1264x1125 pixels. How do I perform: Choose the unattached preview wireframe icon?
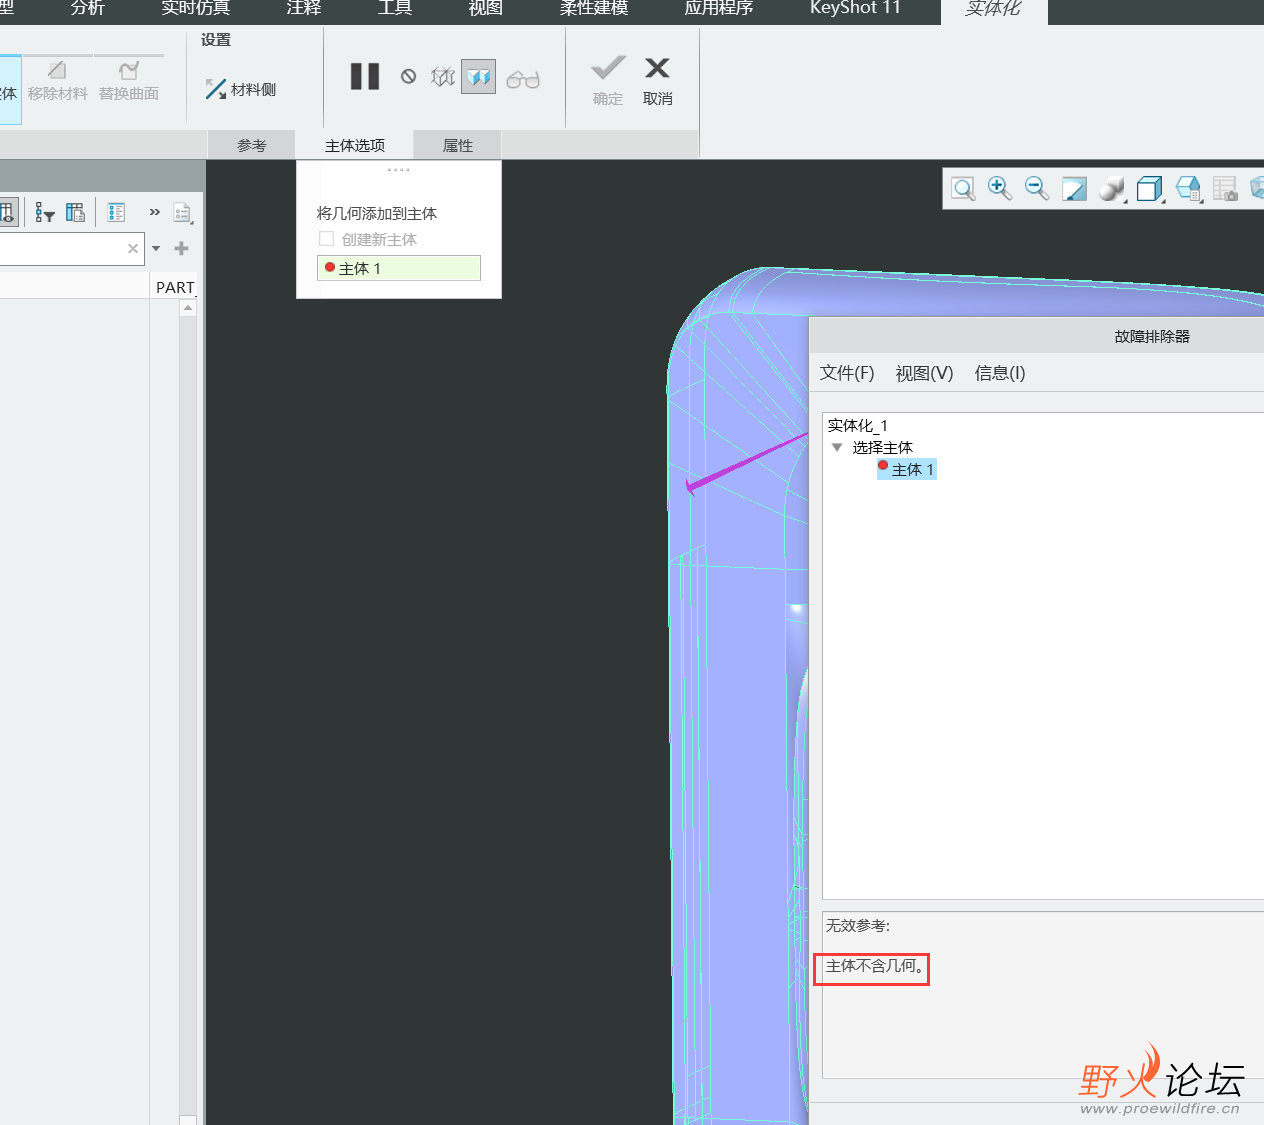point(443,77)
